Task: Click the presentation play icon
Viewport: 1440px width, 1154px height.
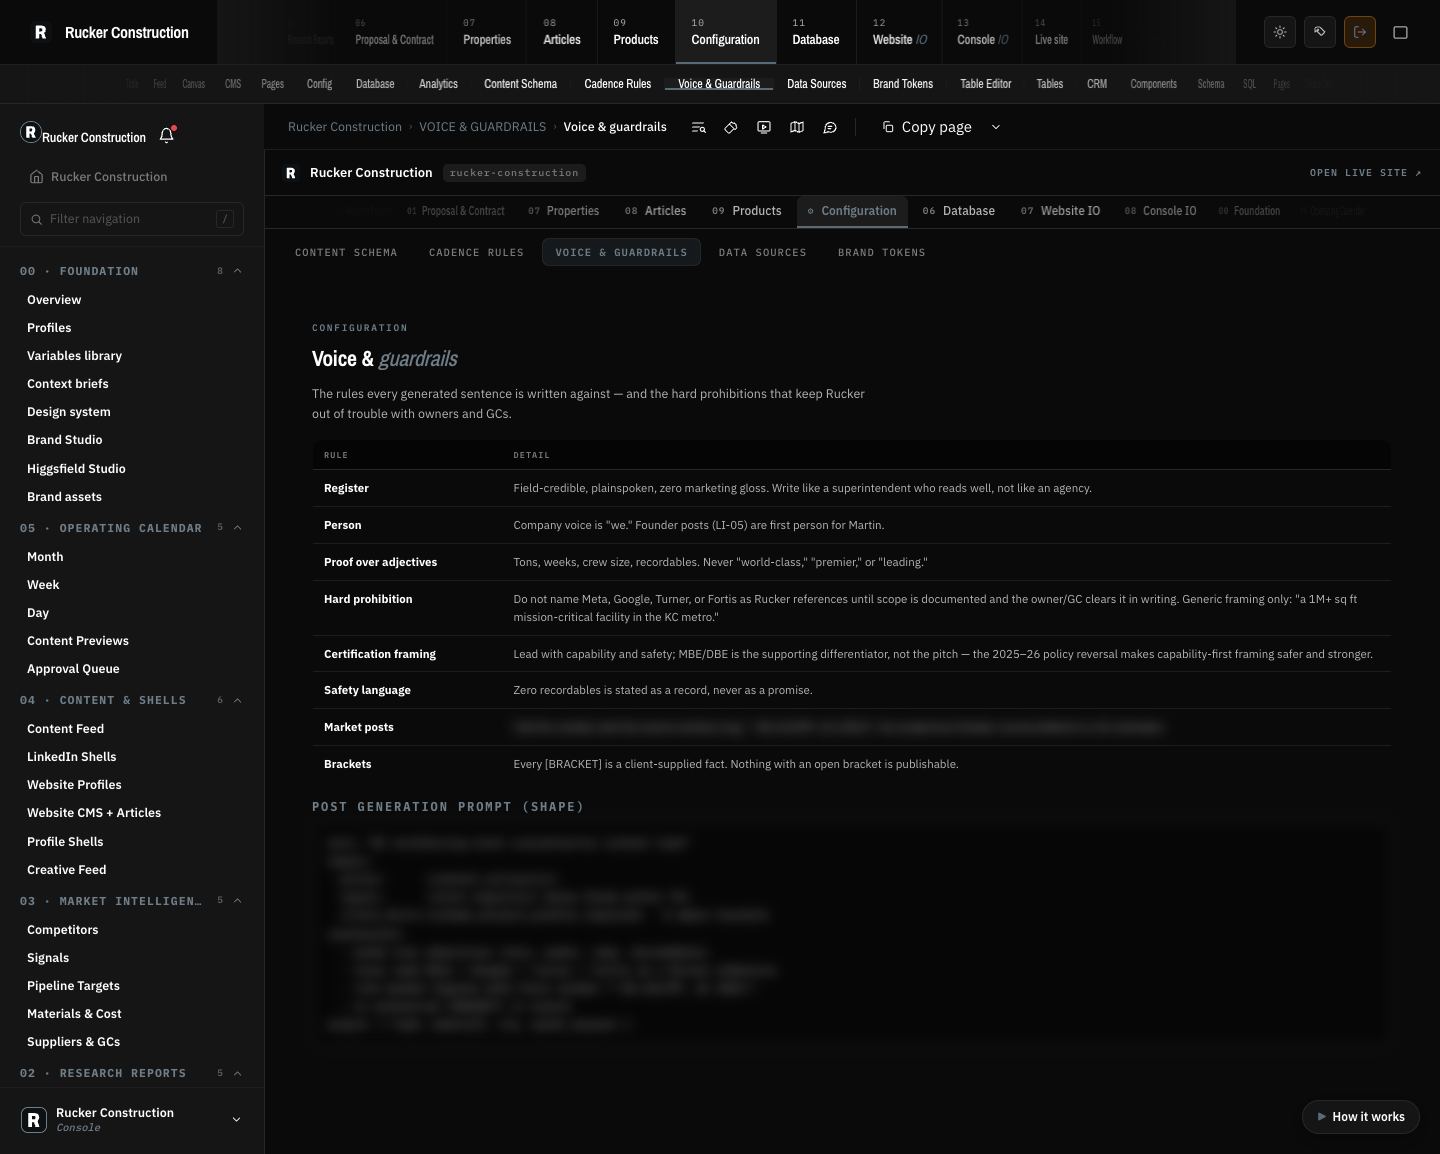Action: 764,127
